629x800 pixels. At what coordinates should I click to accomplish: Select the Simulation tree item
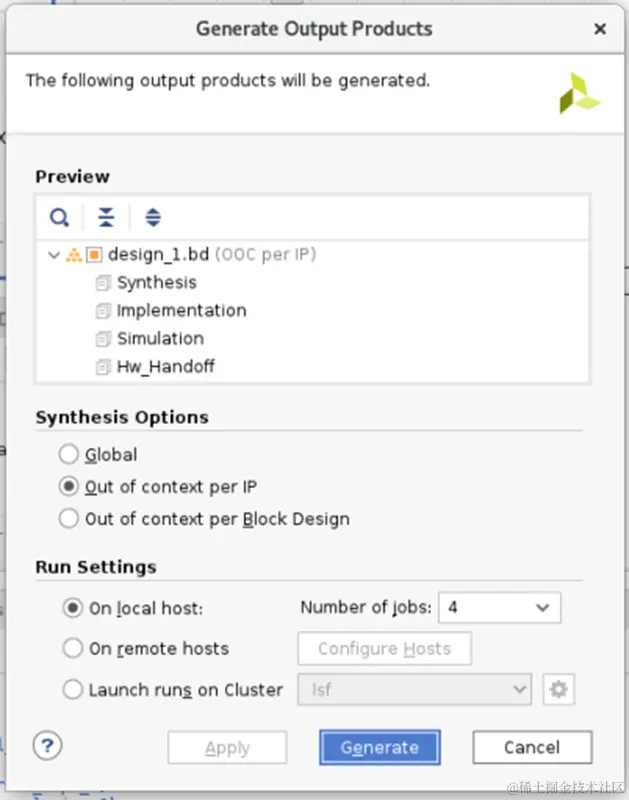click(160, 339)
